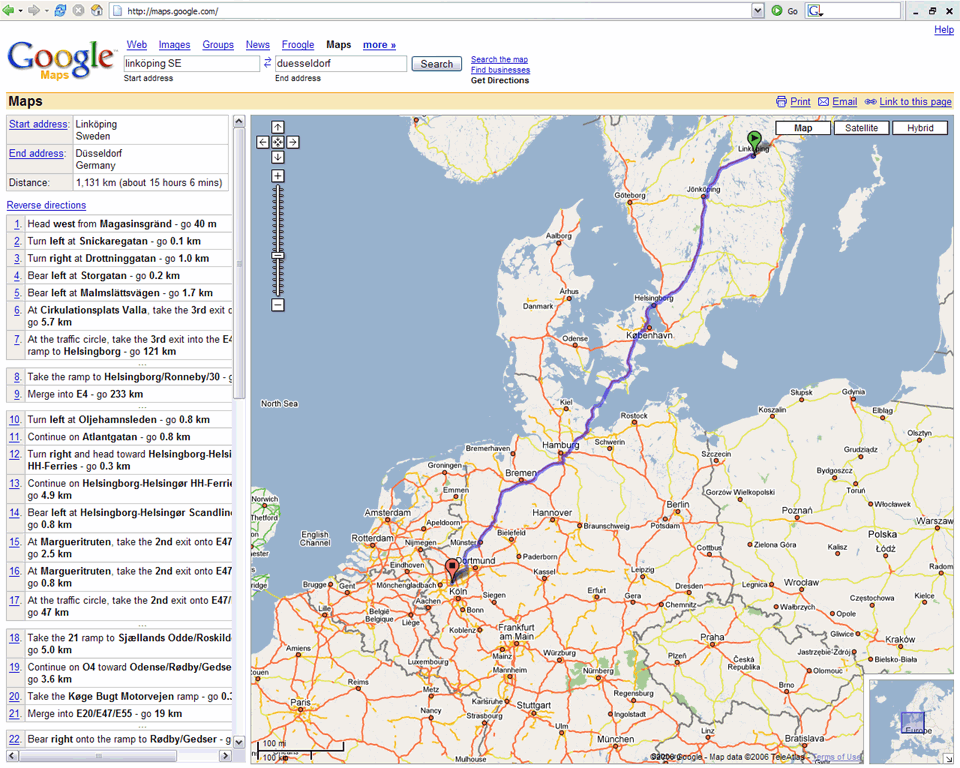This screenshot has height=768, width=960.
Task: Zoom in with plus button
Action: [x=278, y=176]
